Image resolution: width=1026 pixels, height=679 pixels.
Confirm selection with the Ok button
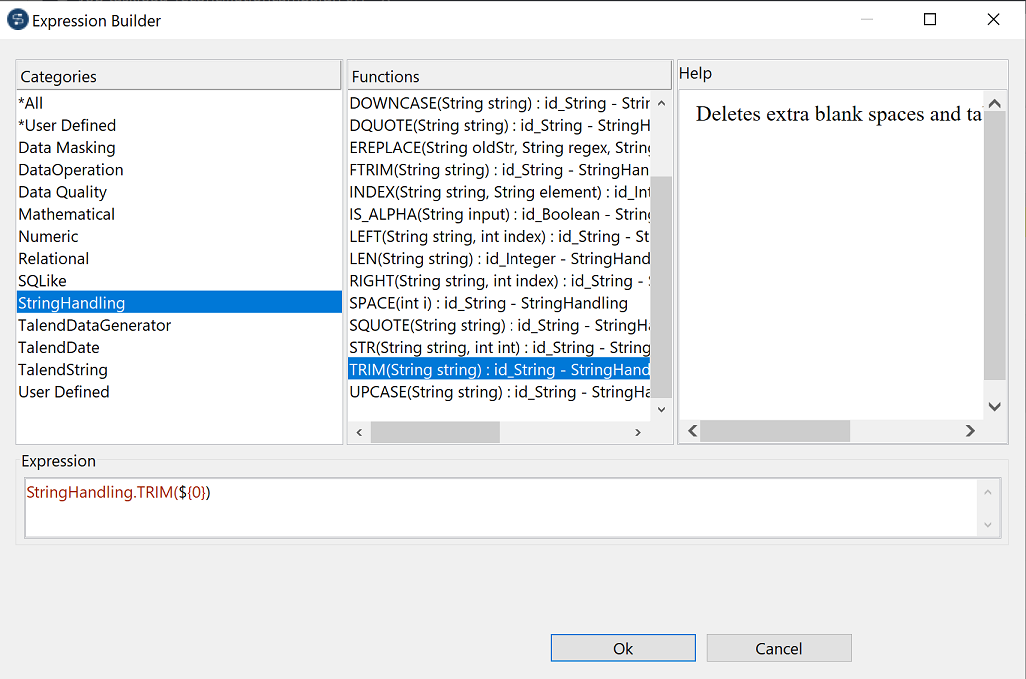coord(622,647)
